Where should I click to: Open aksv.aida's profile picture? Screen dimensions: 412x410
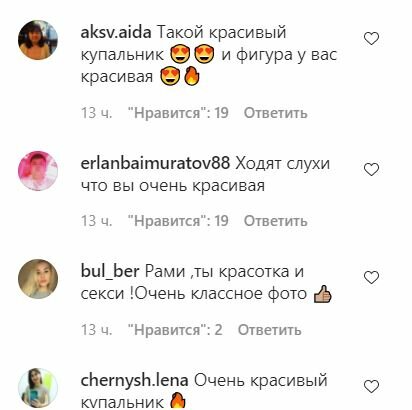pos(38,40)
